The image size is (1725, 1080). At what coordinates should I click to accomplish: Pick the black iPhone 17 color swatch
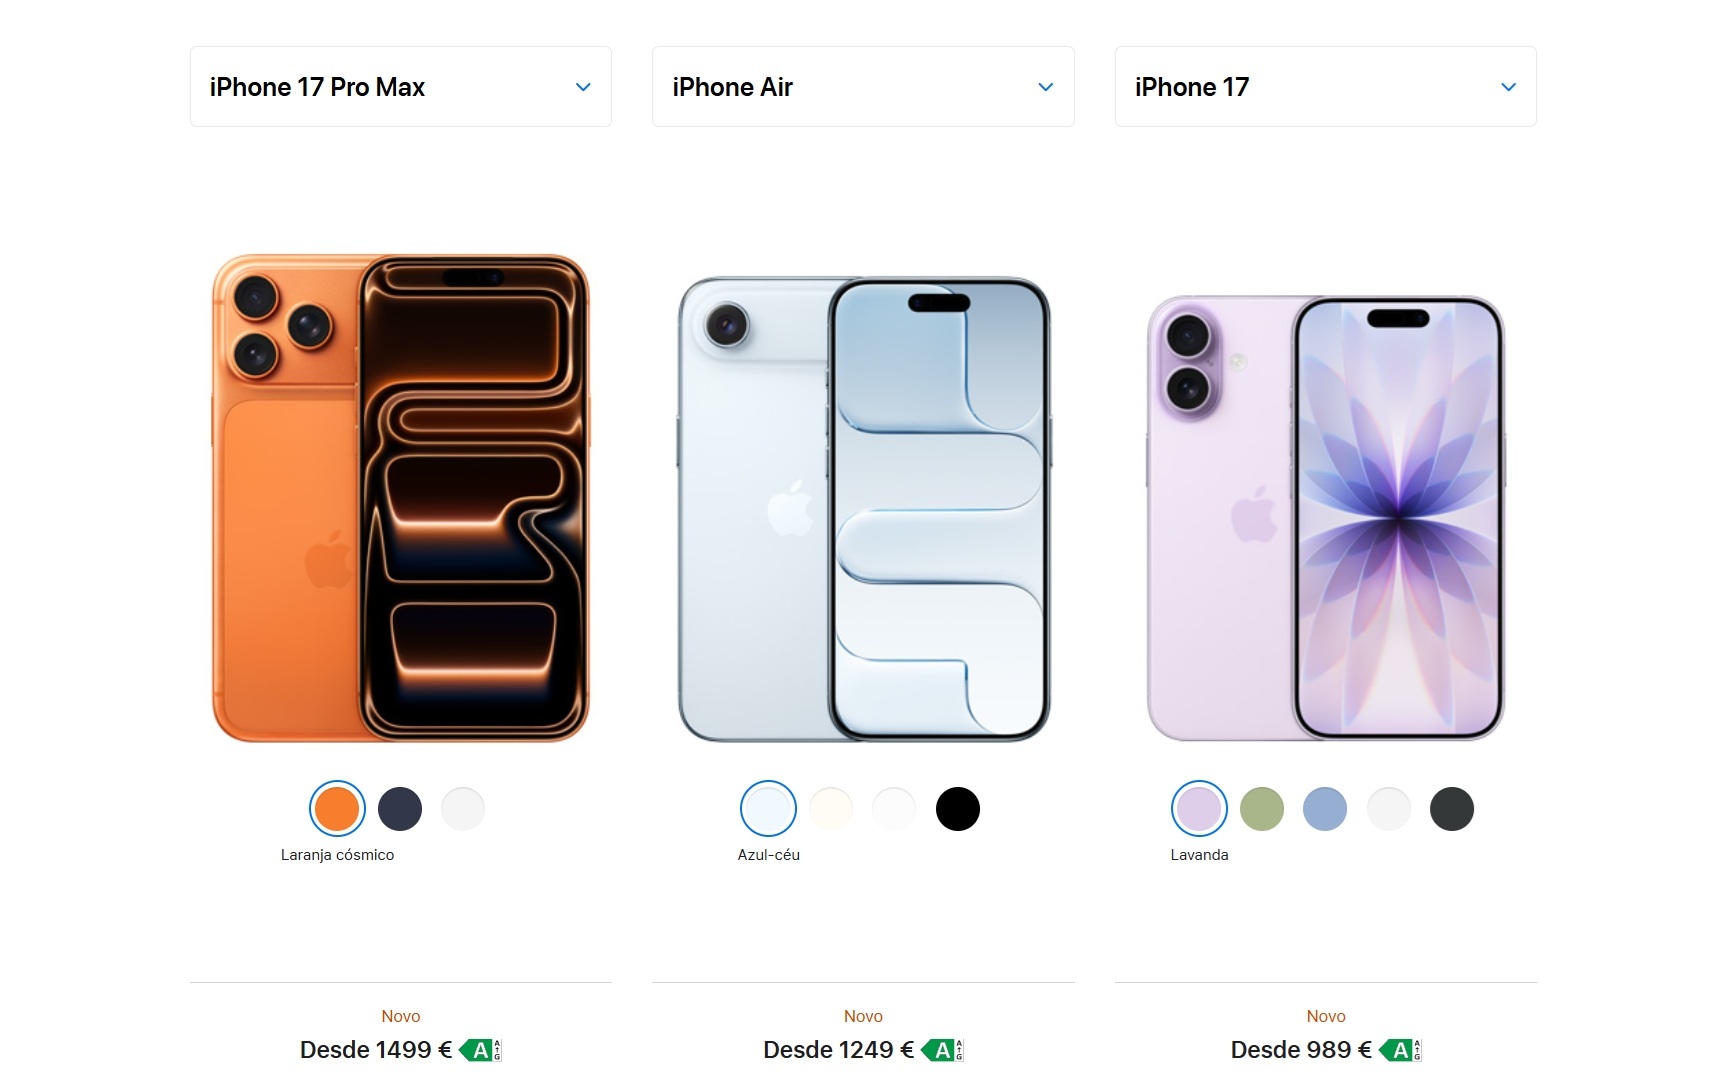[1452, 809]
